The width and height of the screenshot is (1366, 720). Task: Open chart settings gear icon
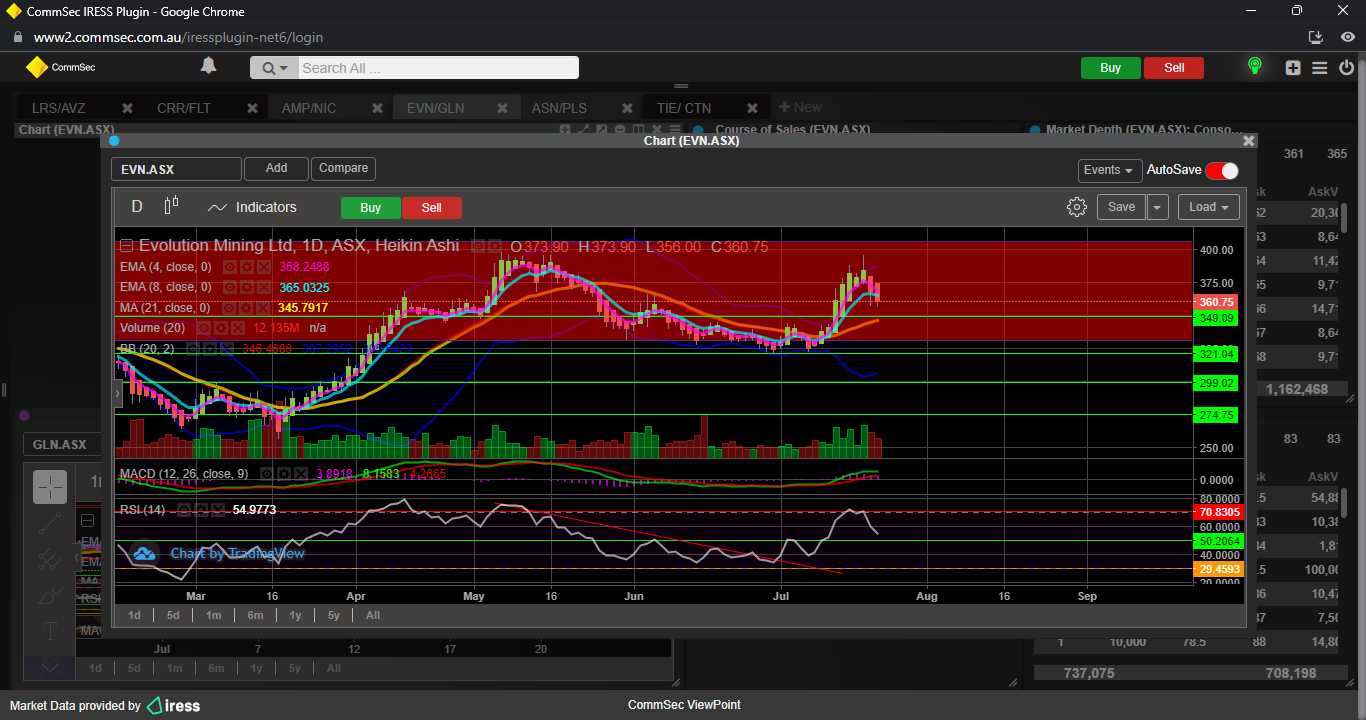click(x=1077, y=207)
